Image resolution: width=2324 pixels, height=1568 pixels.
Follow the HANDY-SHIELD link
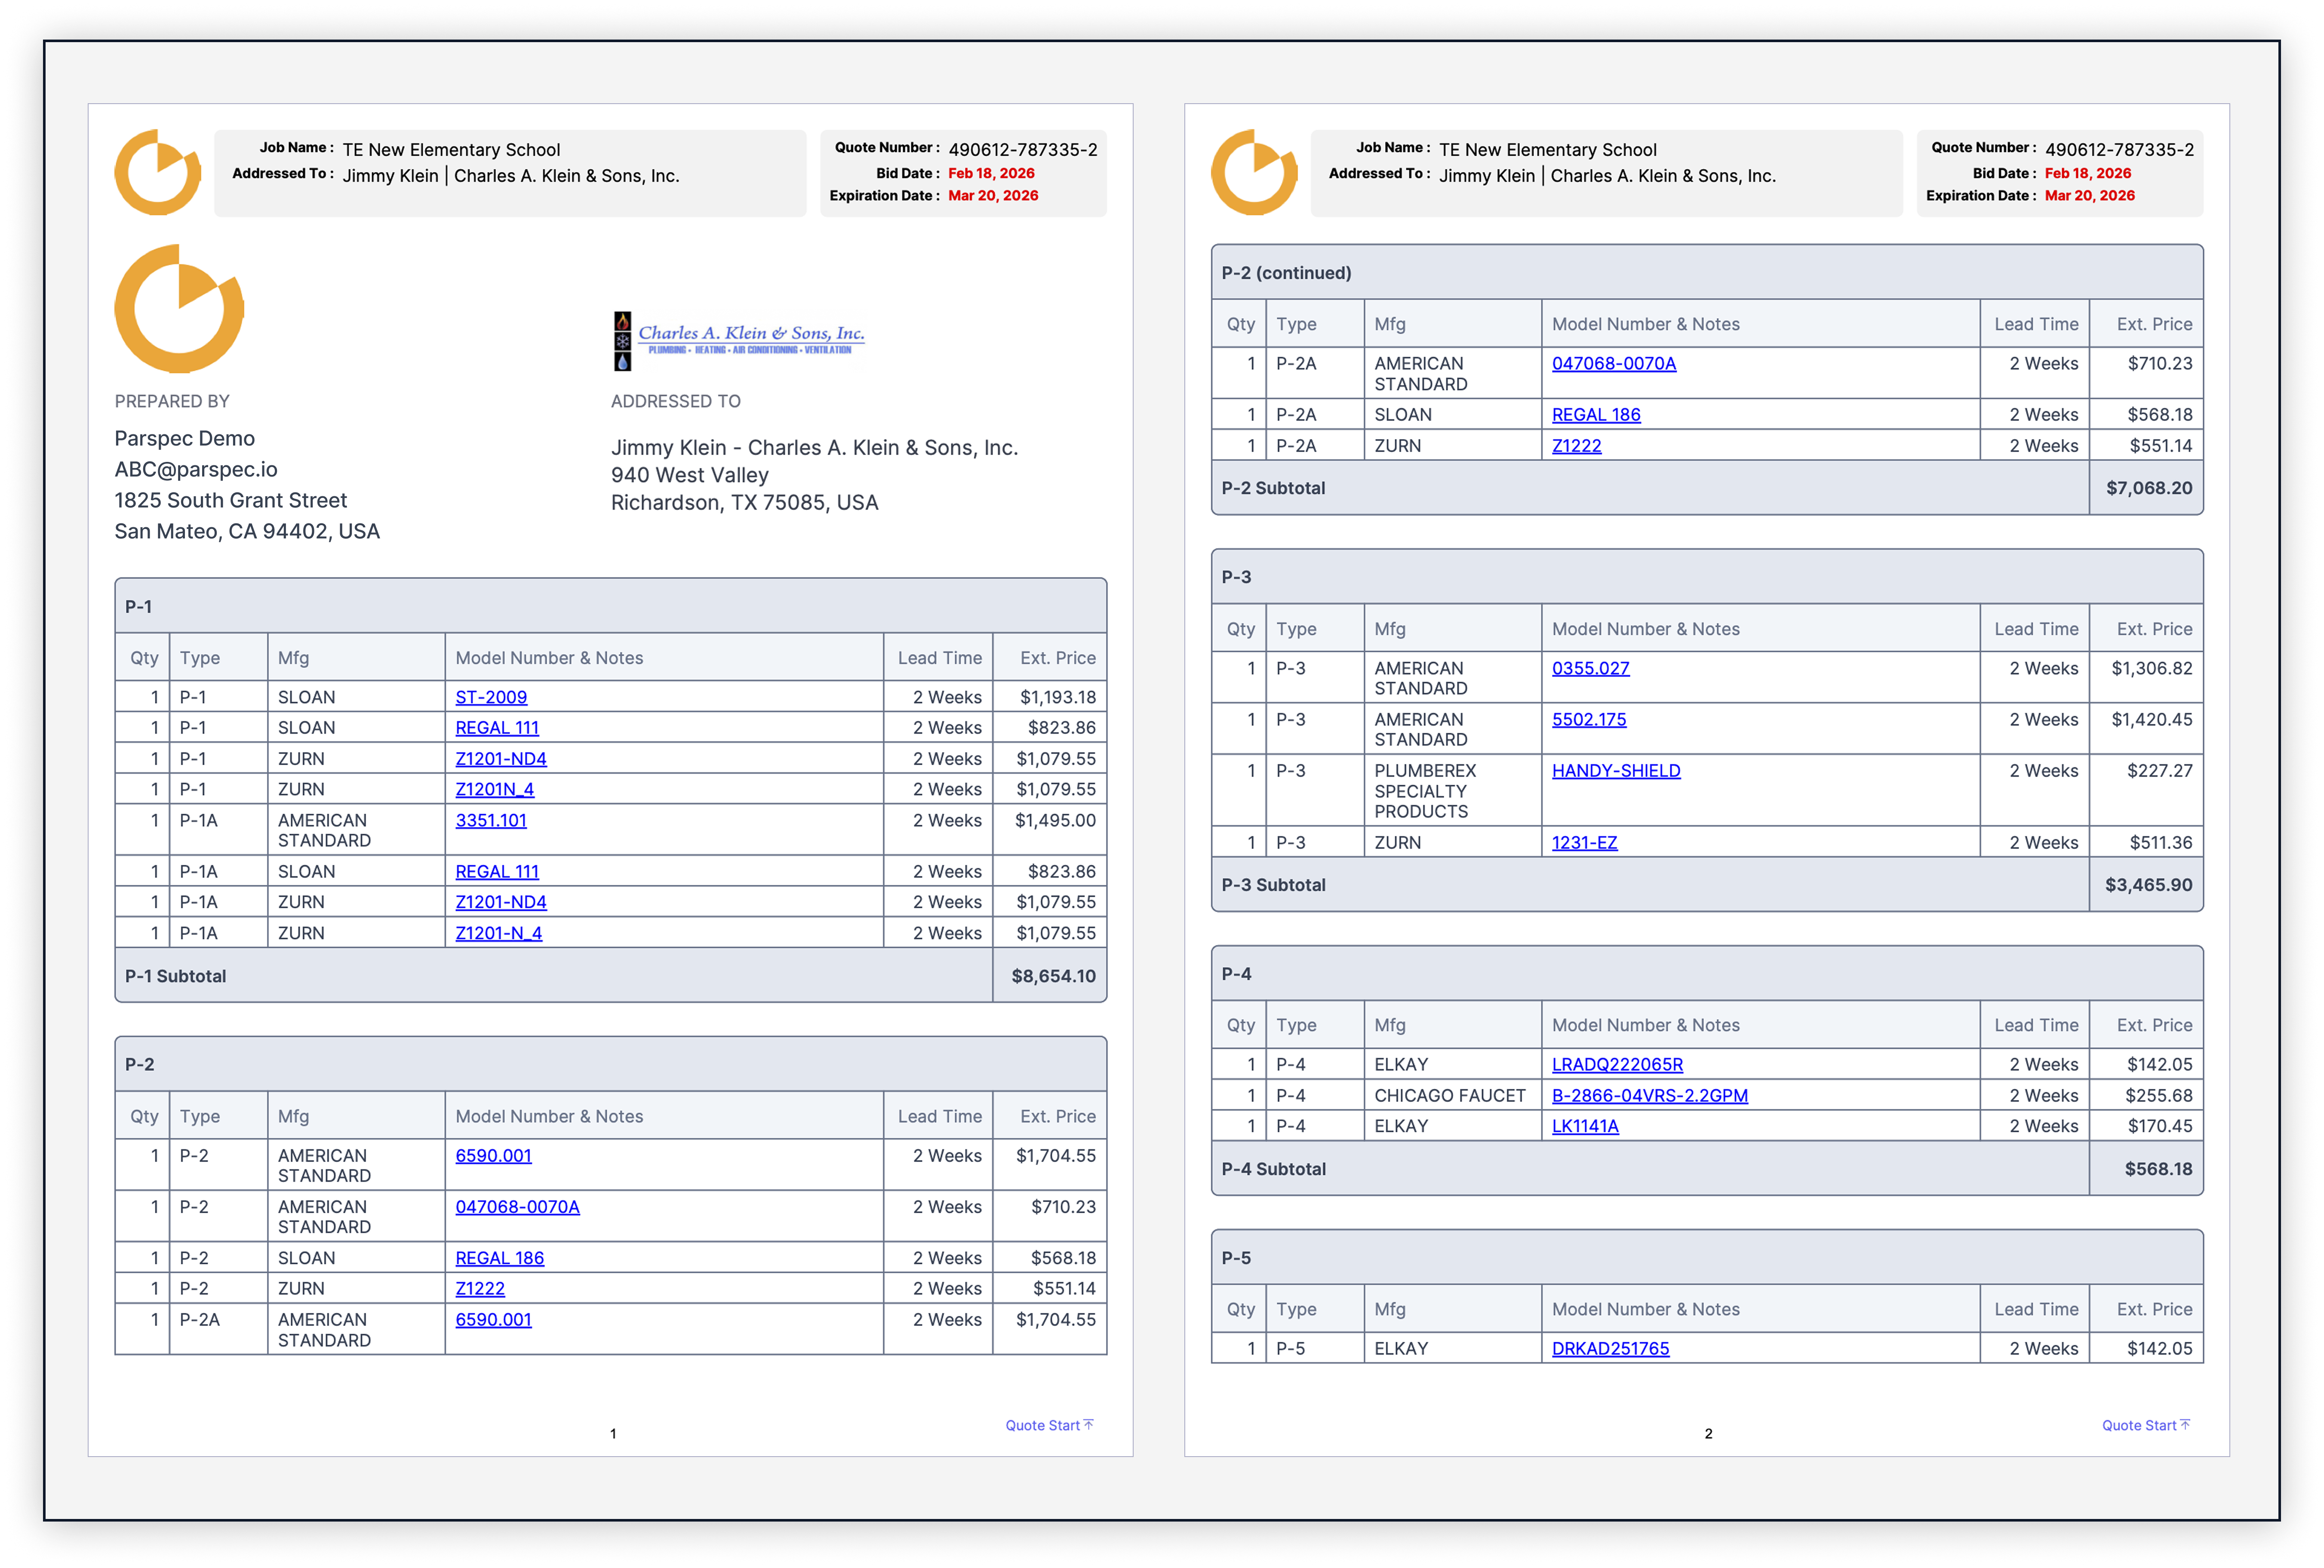pyautogui.click(x=1616, y=771)
